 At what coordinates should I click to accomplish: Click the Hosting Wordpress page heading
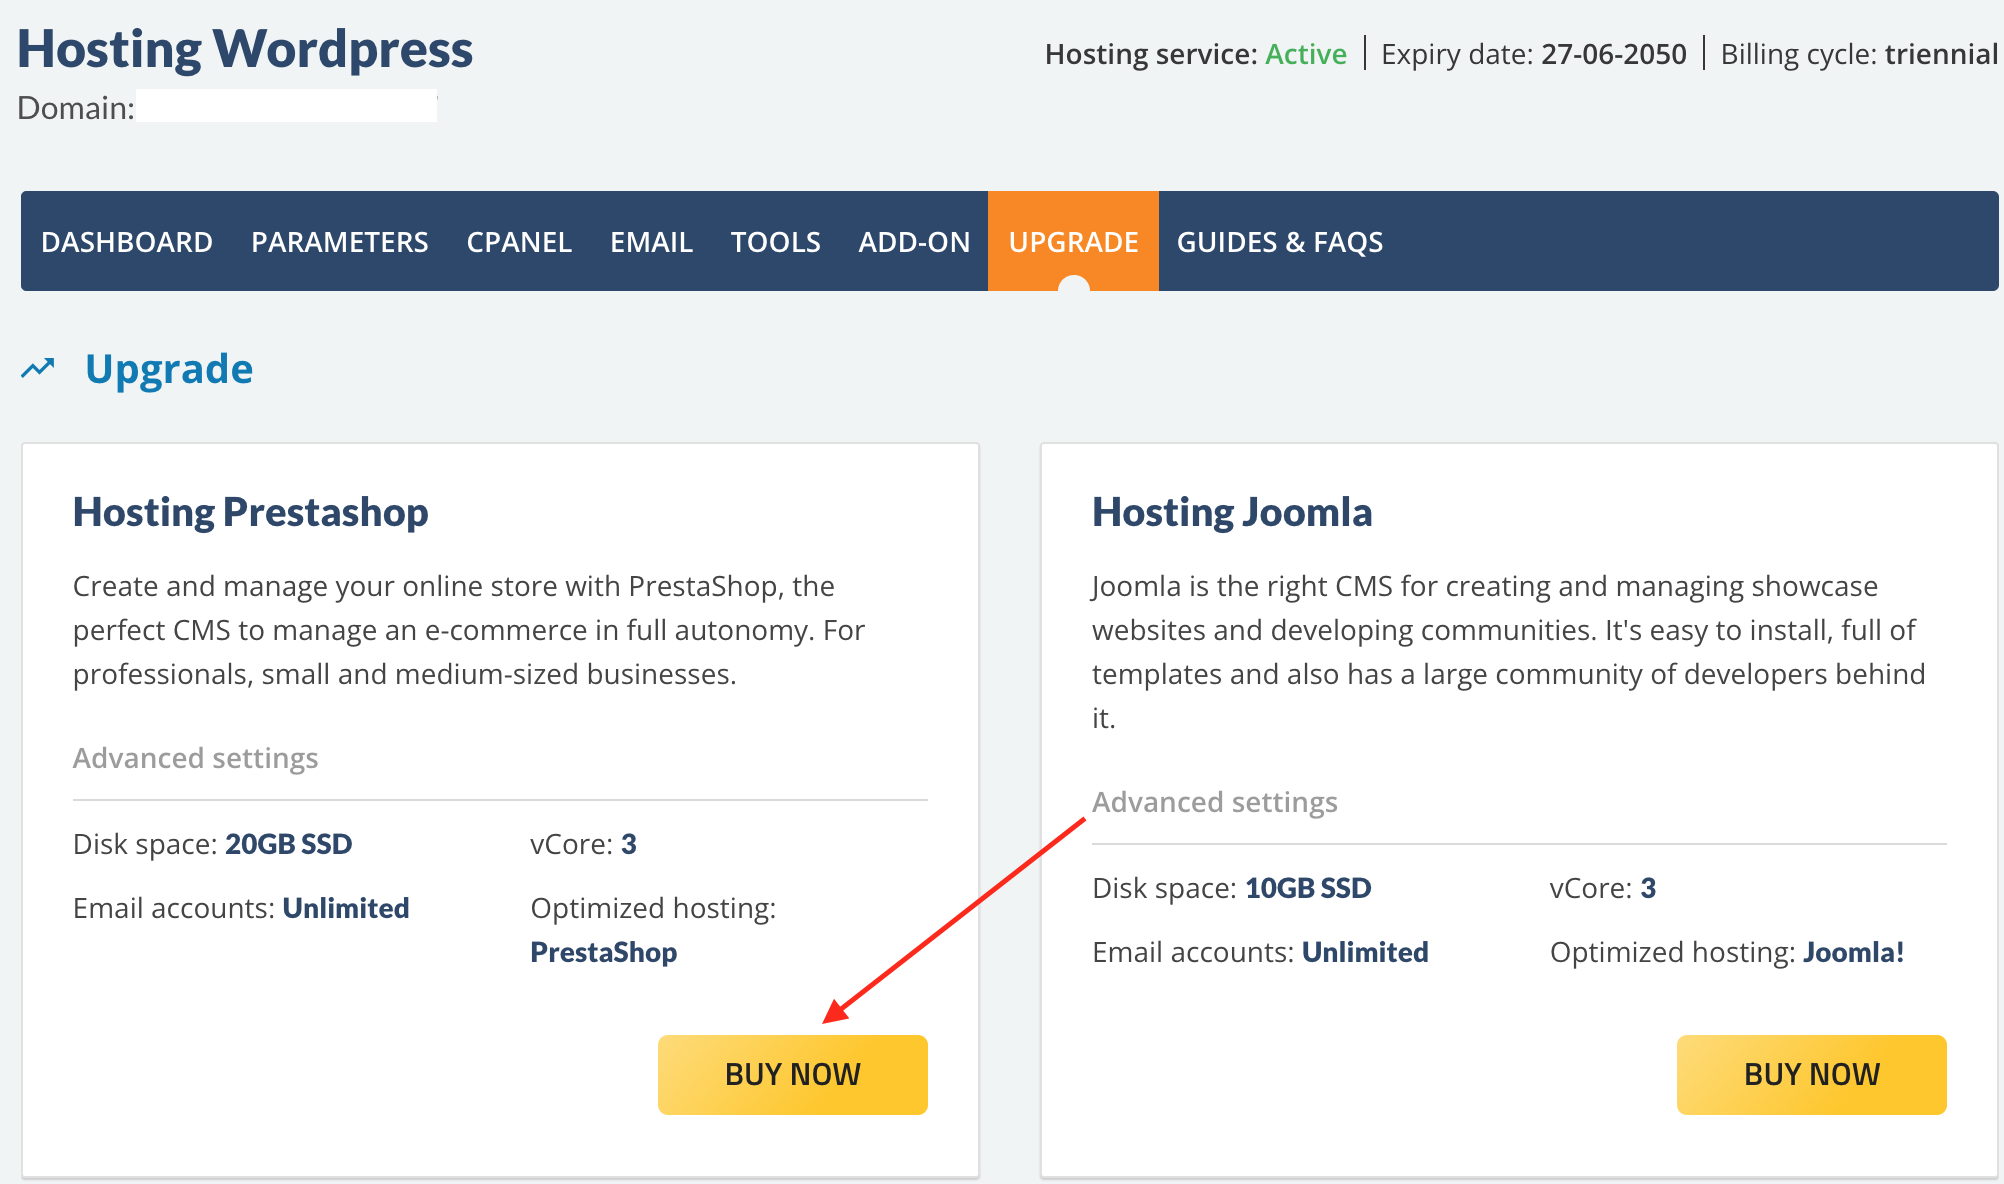[x=245, y=49]
